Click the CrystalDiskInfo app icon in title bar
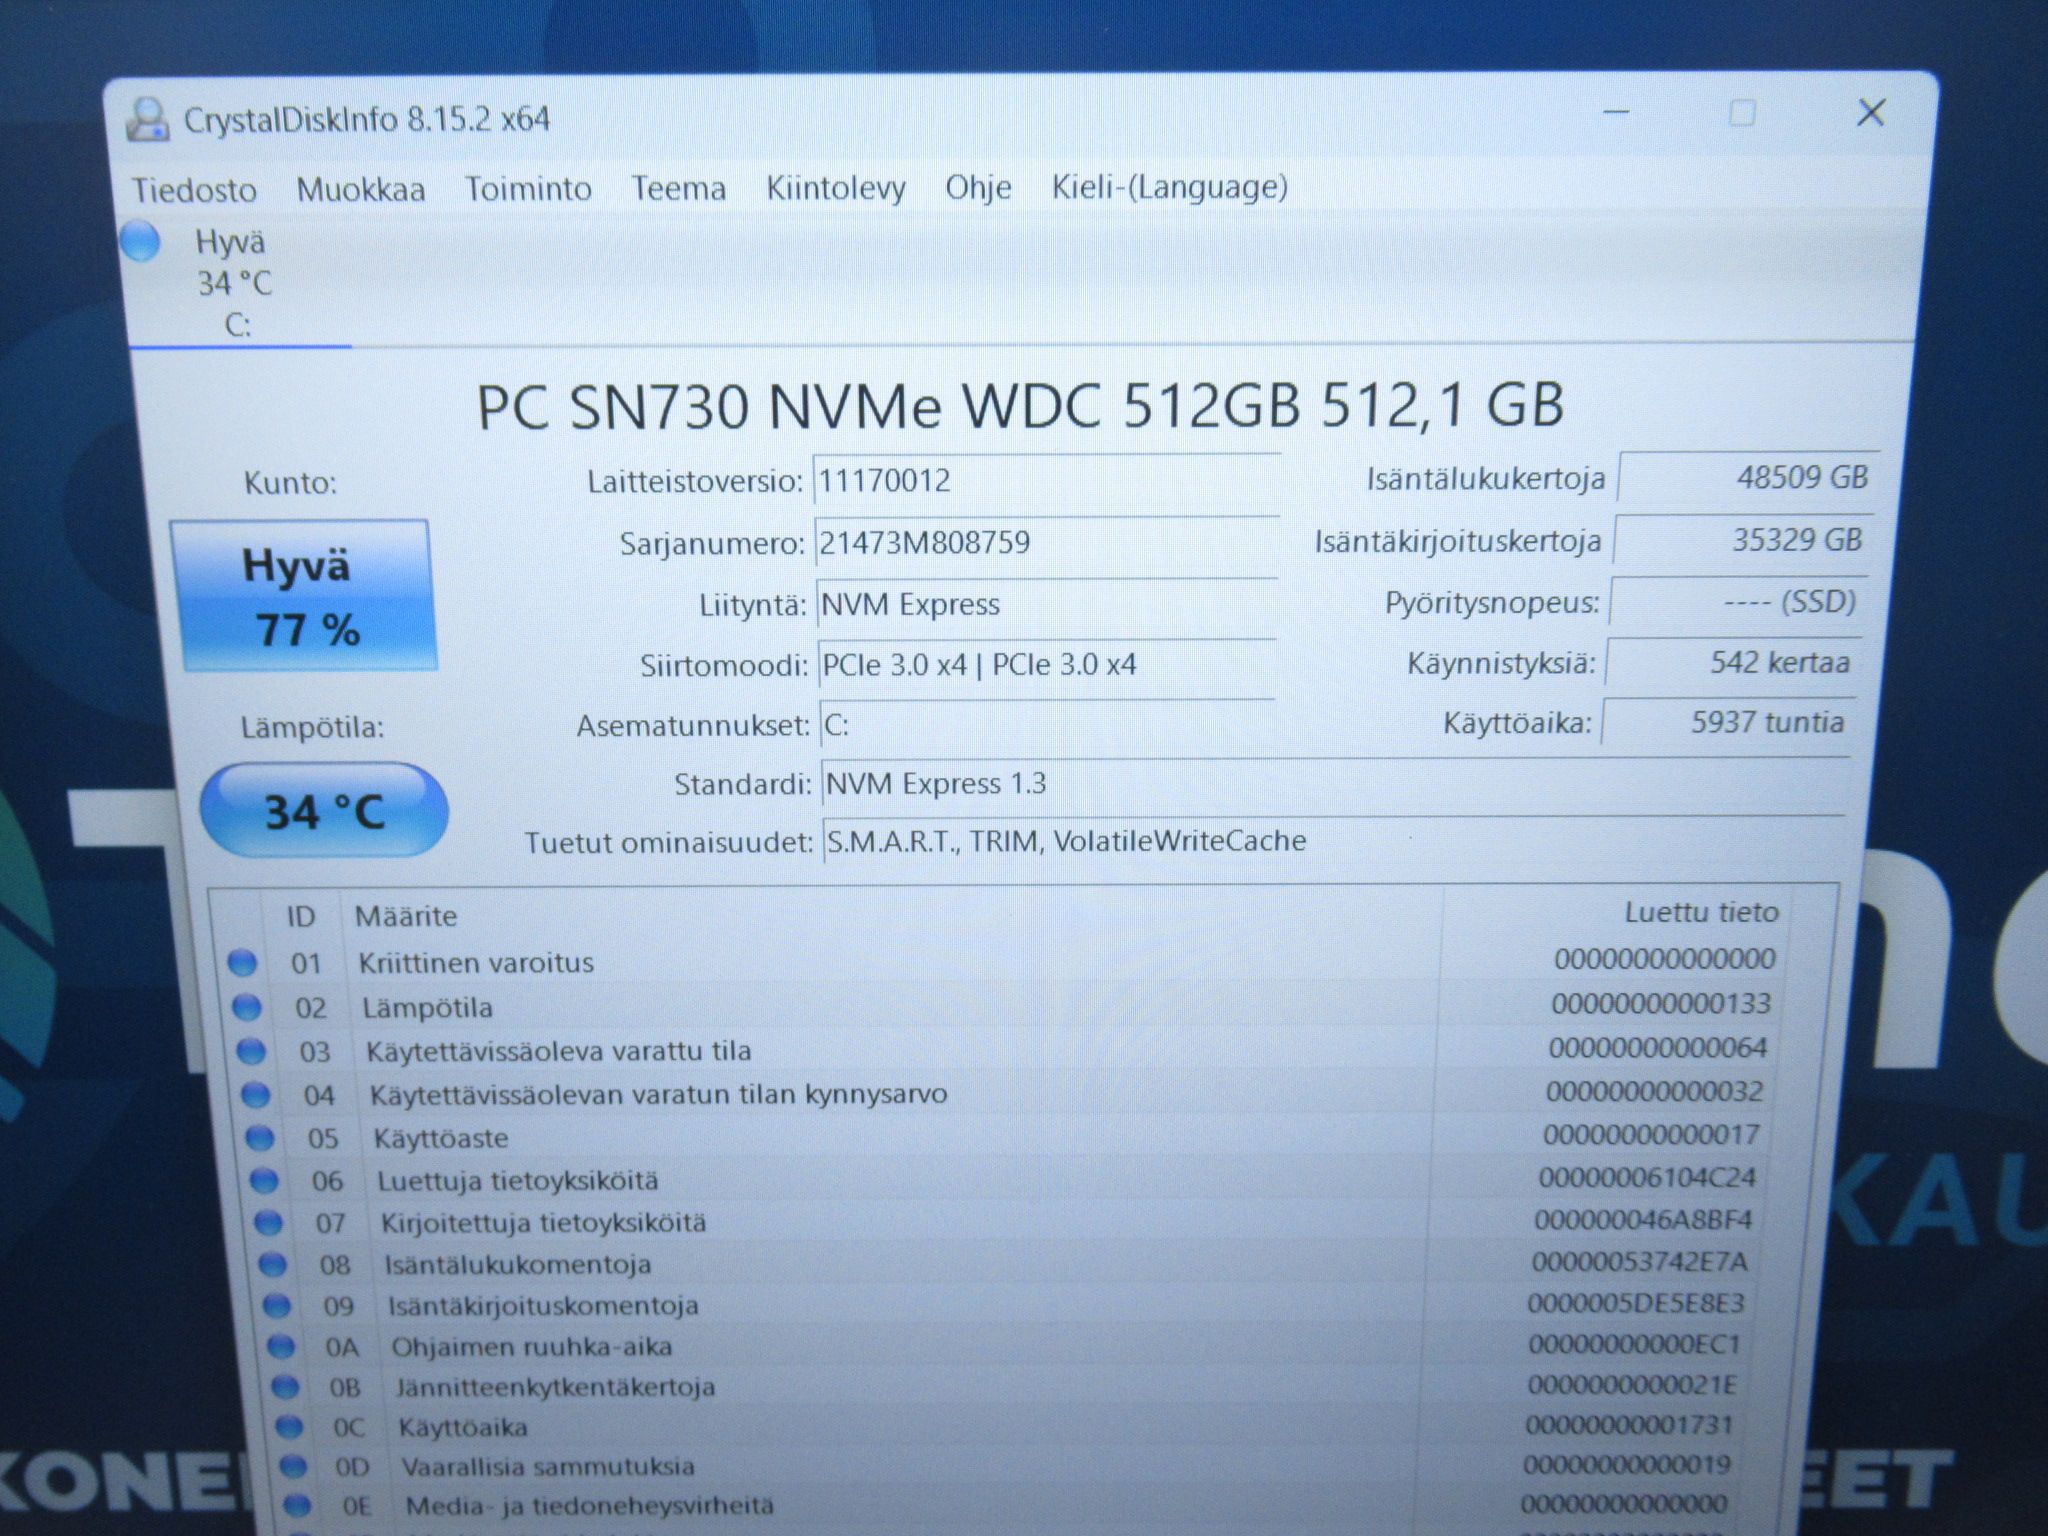This screenshot has height=1536, width=2048. 148,120
